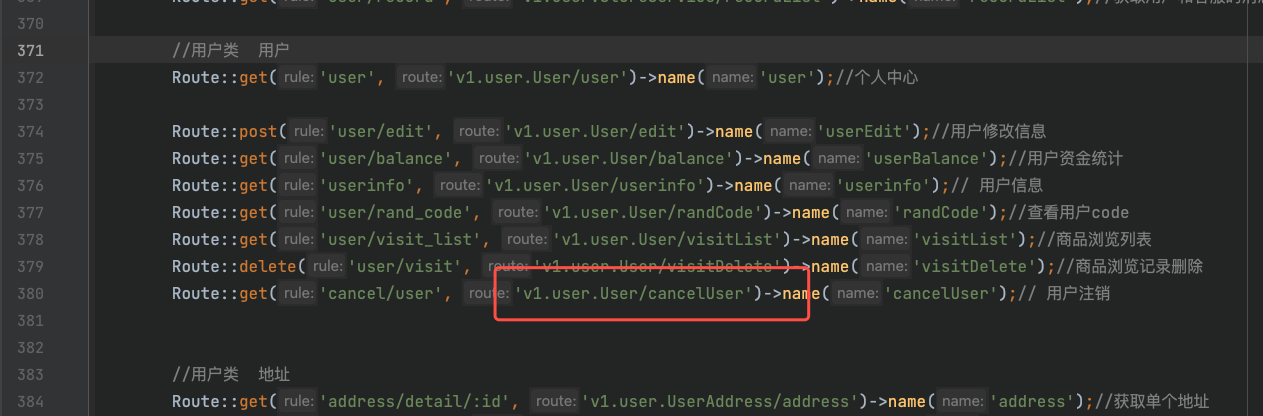The width and height of the screenshot is (1263, 416).
Task: Click Route::post on line 374
Action: pos(225,131)
